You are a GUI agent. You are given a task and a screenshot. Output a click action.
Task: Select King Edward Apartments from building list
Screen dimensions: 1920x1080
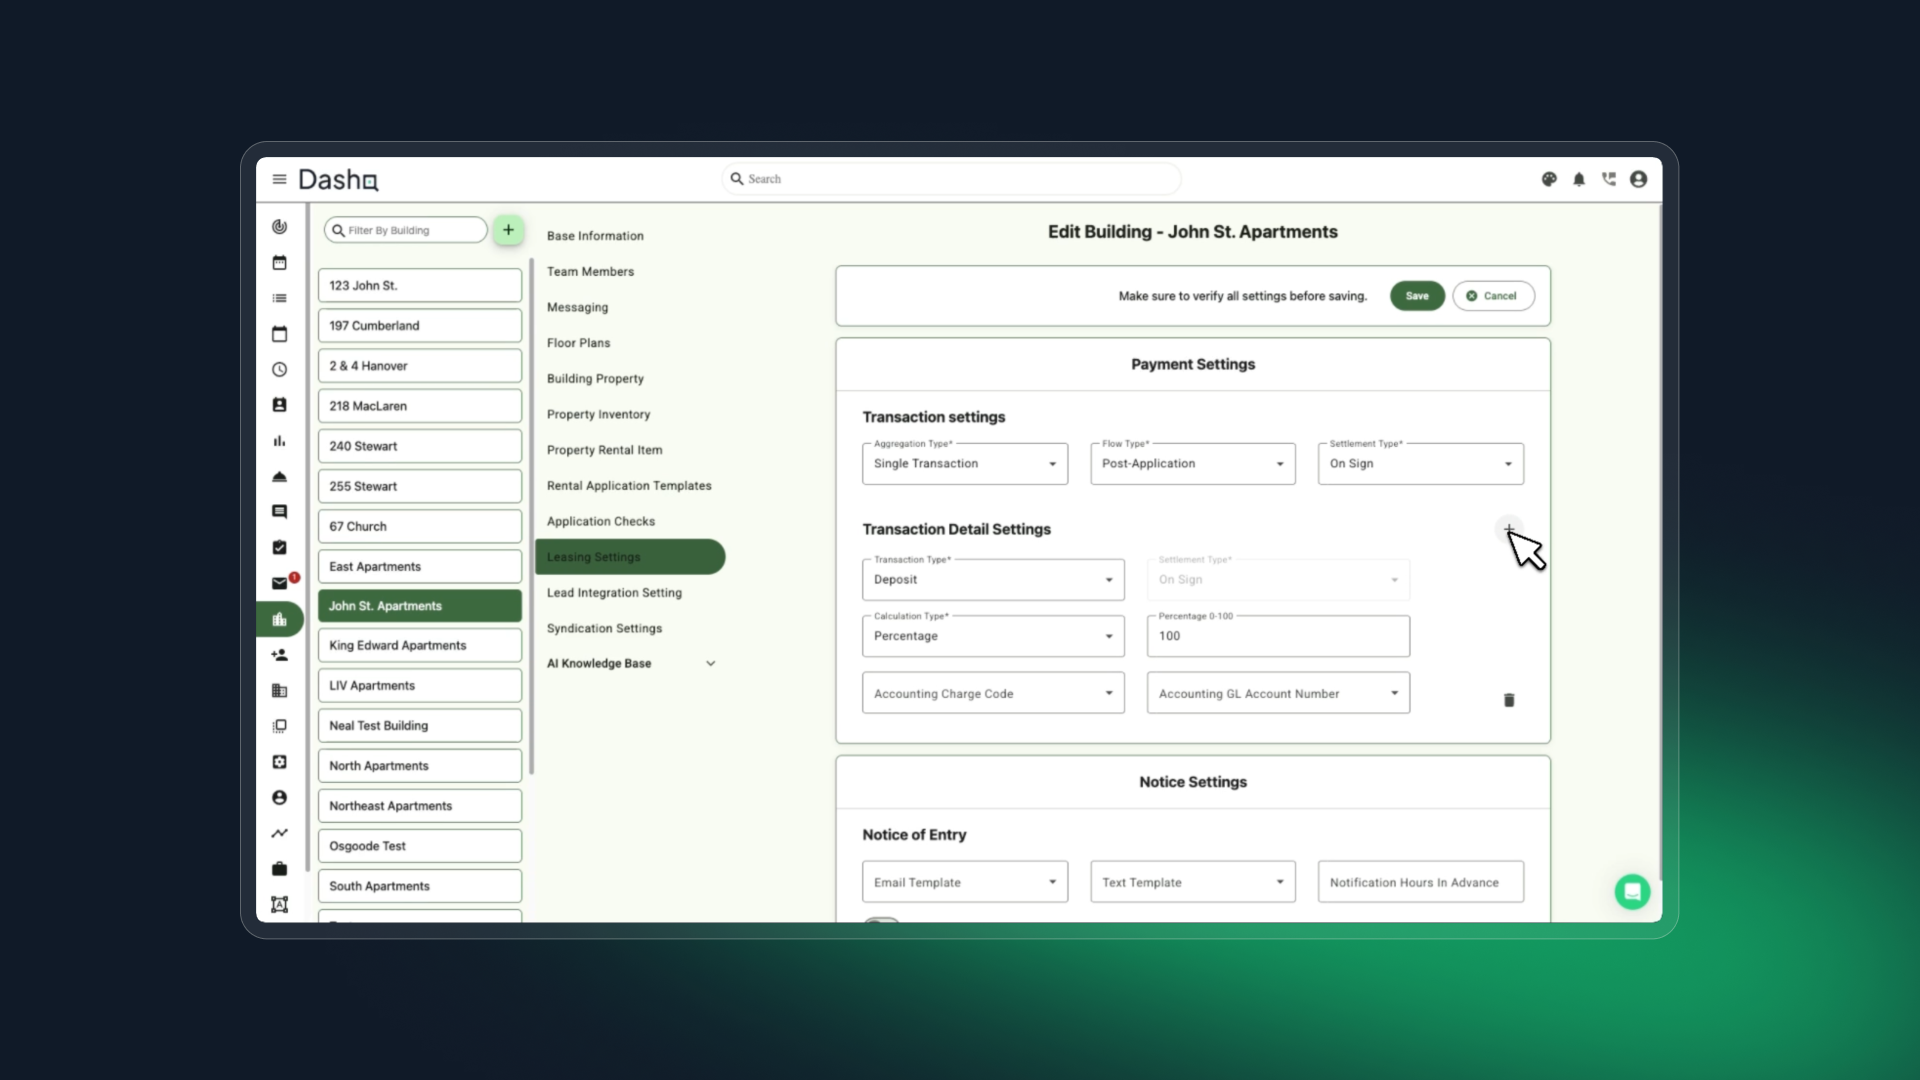(419, 645)
